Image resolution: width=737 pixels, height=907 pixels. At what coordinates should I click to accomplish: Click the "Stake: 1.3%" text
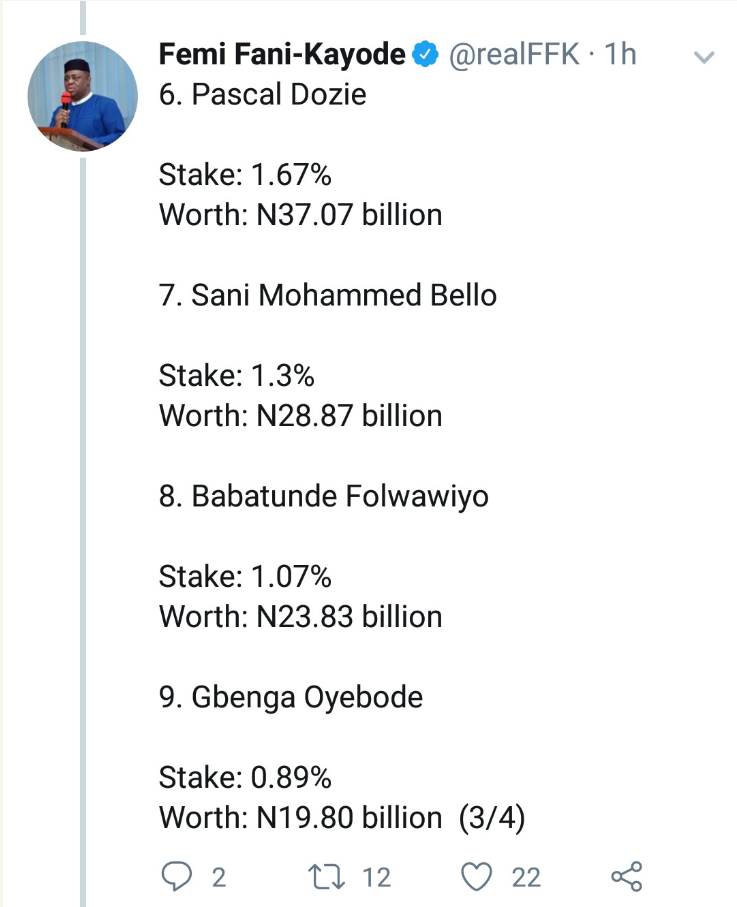point(237,376)
